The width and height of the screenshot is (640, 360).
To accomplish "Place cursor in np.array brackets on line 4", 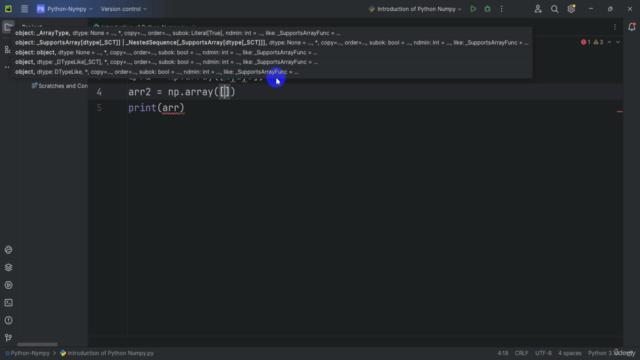I will (225, 92).
